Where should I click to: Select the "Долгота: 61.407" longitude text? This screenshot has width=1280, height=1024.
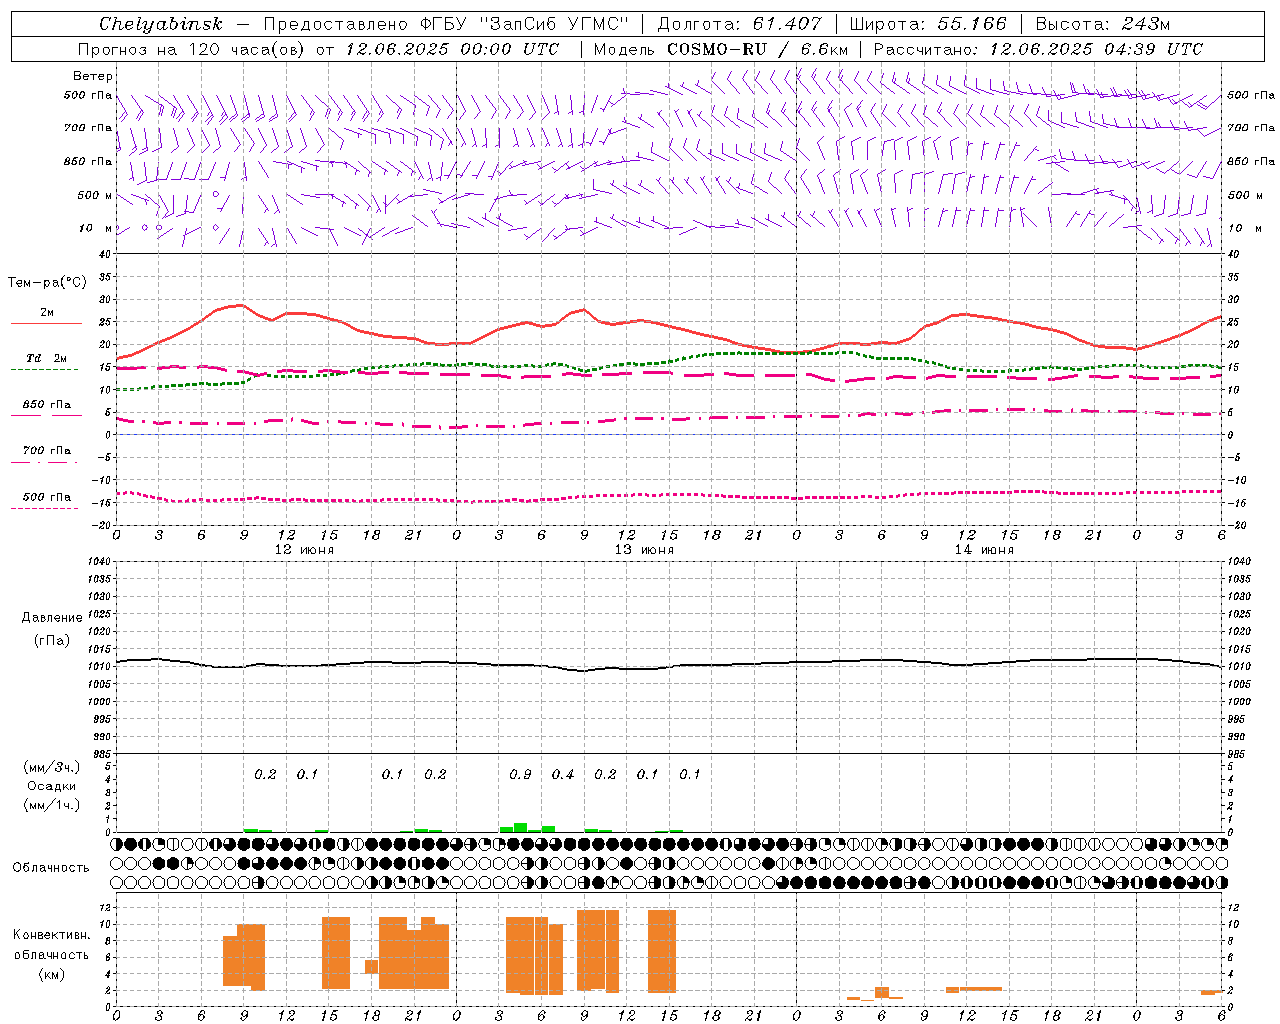tap(739, 24)
